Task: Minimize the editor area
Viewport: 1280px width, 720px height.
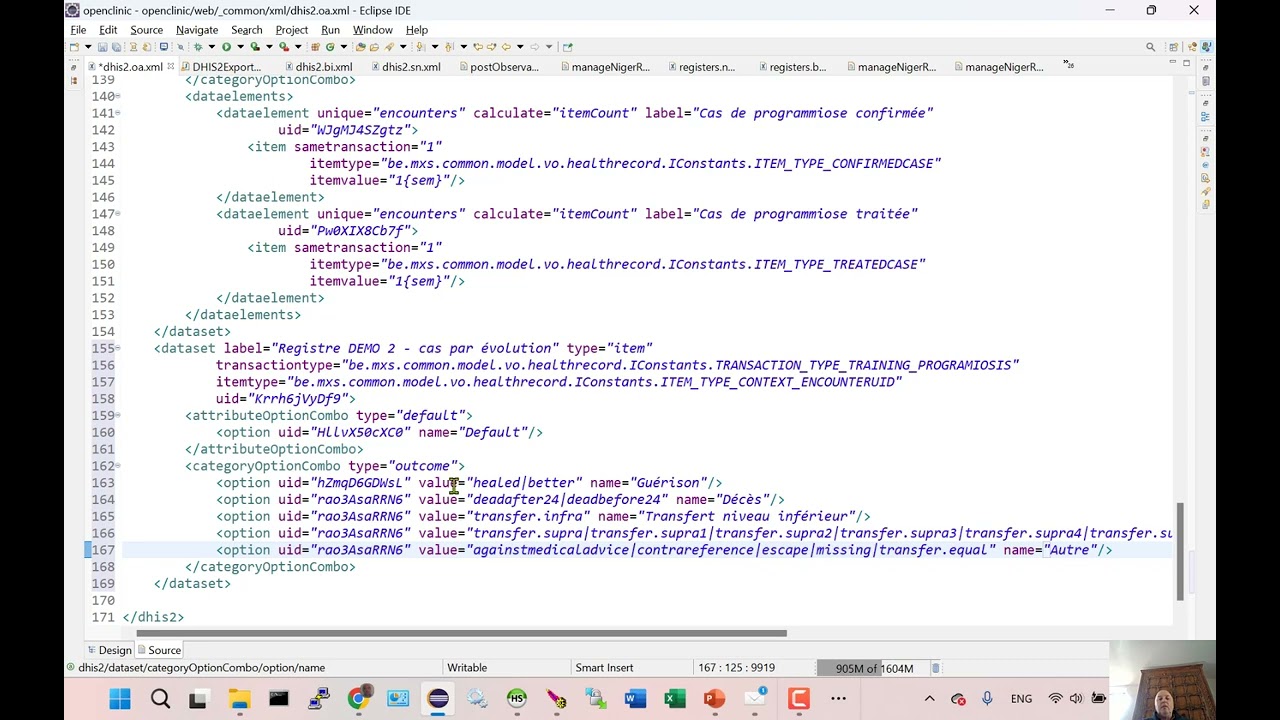Action: tap(1173, 62)
